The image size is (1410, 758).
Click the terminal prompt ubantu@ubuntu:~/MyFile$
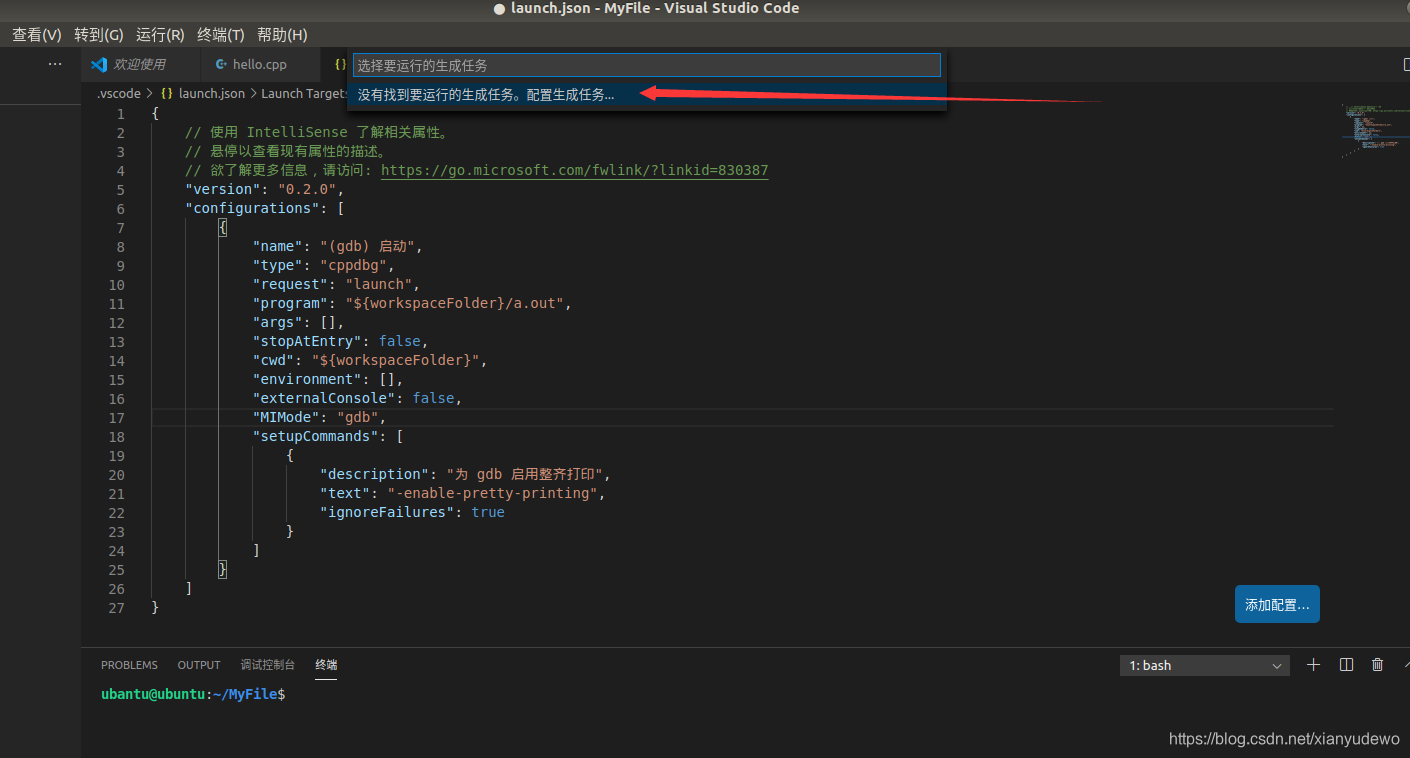[x=193, y=693]
